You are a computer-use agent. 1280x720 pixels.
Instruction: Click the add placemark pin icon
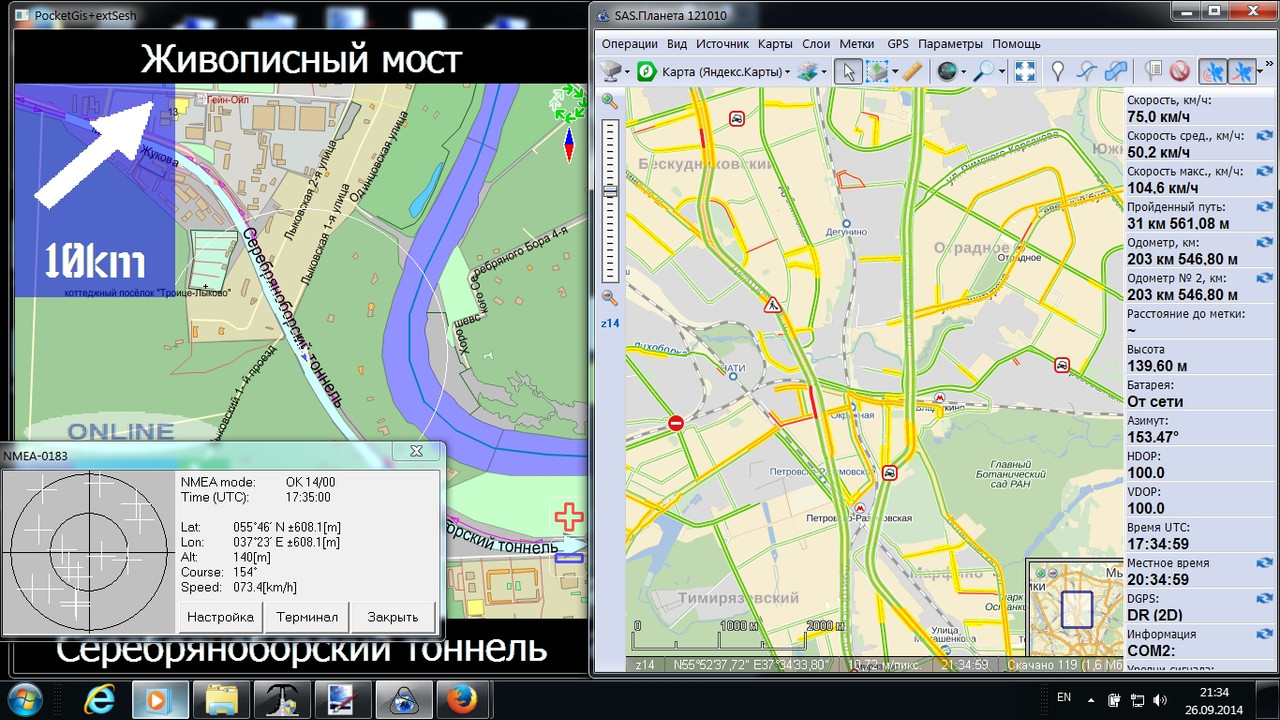tap(1058, 72)
